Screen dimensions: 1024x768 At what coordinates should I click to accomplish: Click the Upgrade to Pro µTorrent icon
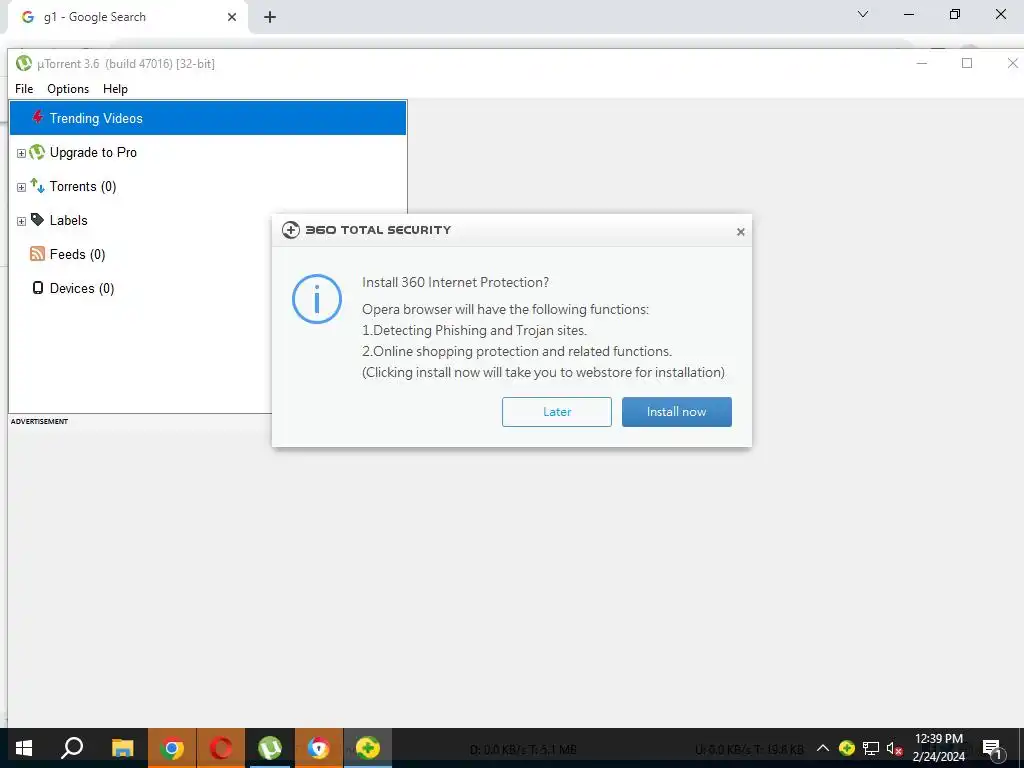pyautogui.click(x=37, y=152)
